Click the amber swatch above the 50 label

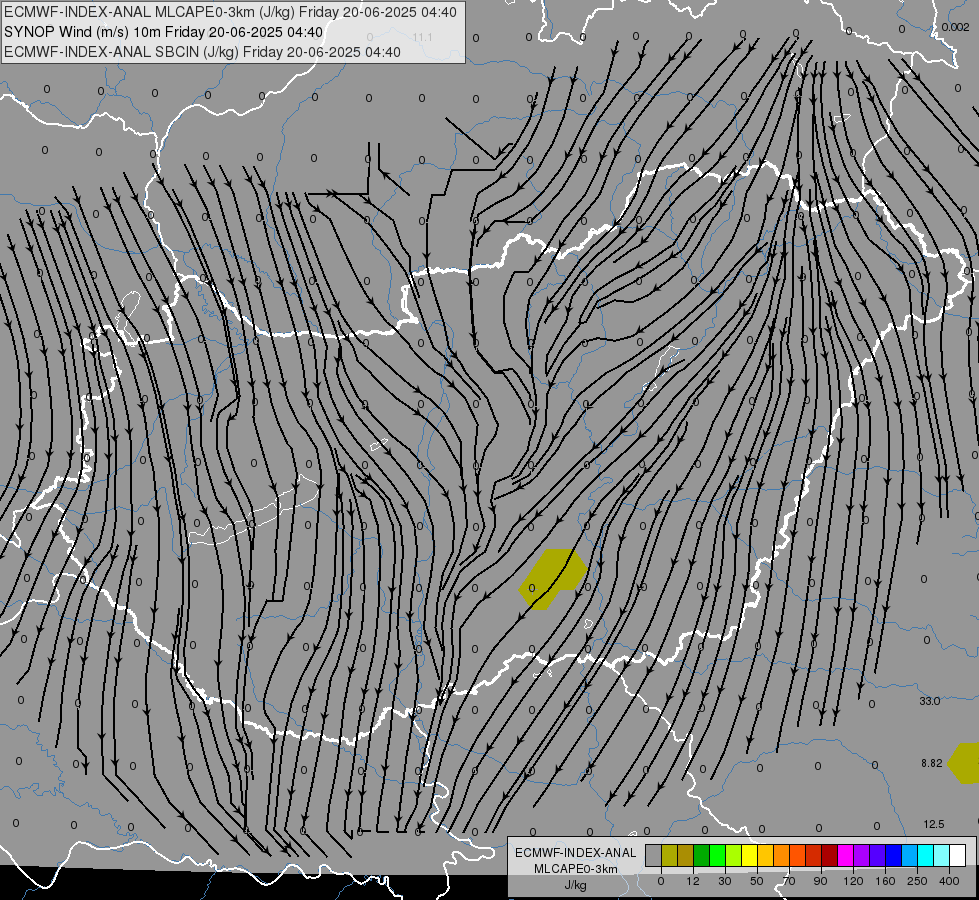pos(766,855)
